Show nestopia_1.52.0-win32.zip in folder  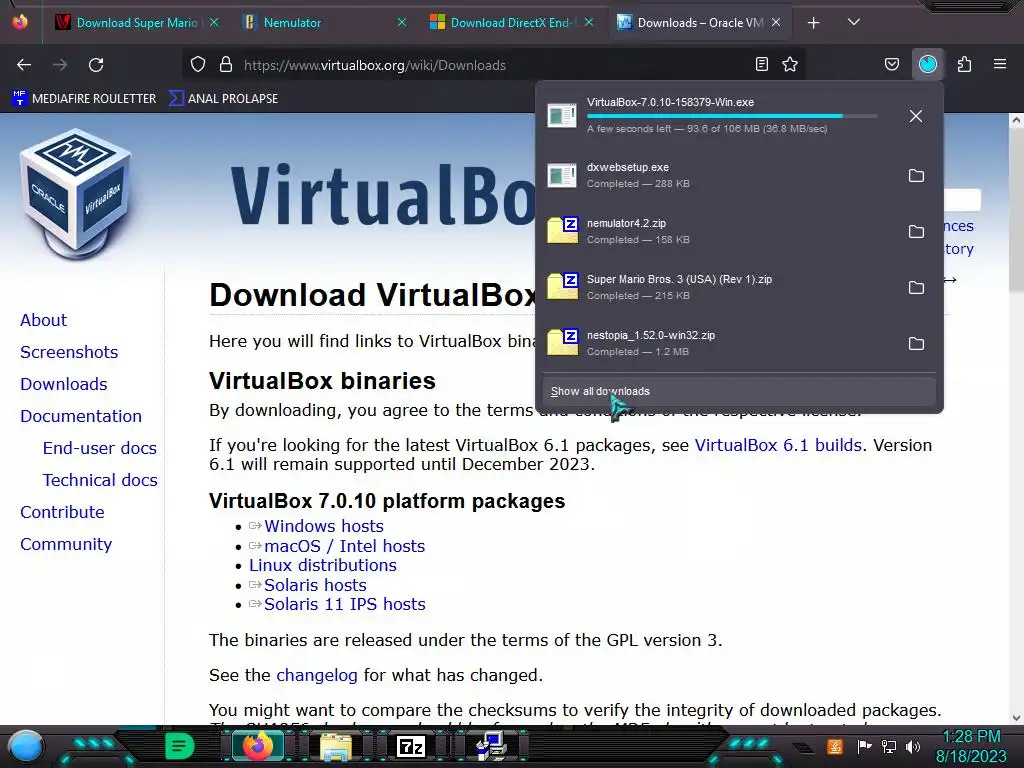coord(916,344)
